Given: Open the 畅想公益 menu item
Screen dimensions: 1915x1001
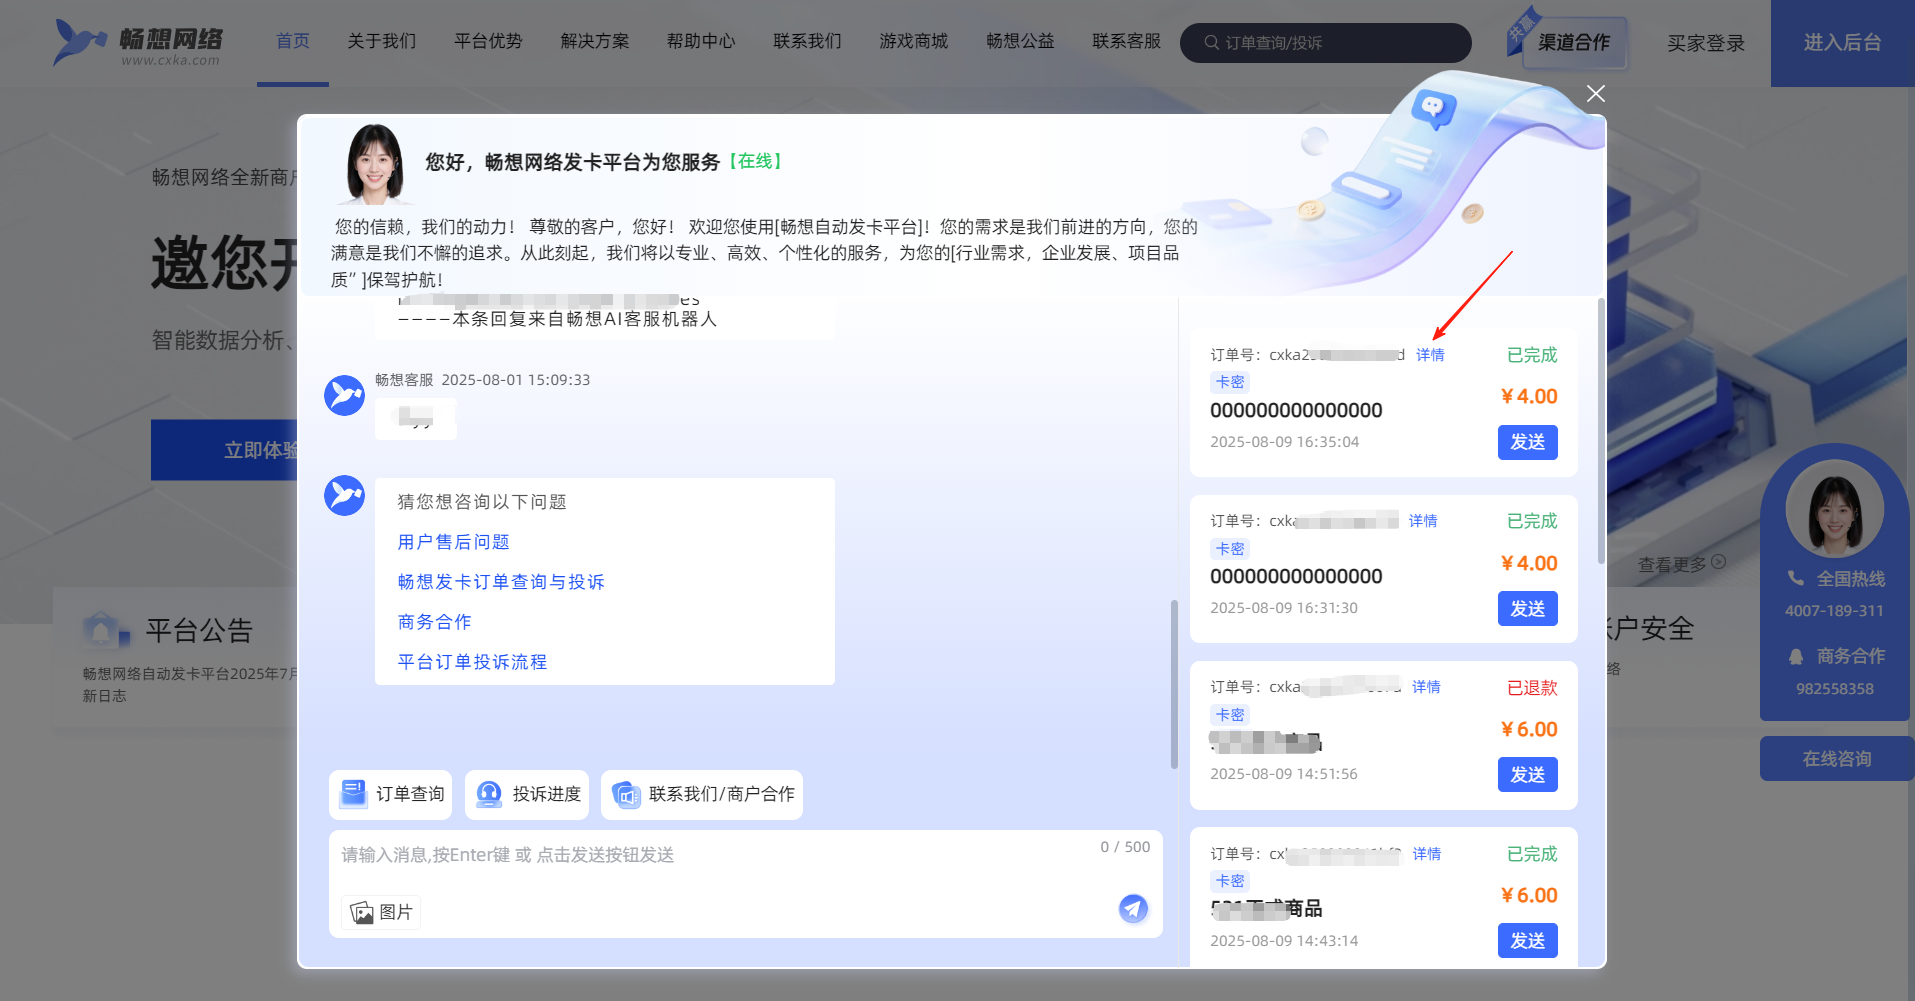Looking at the screenshot, I should point(1020,41).
